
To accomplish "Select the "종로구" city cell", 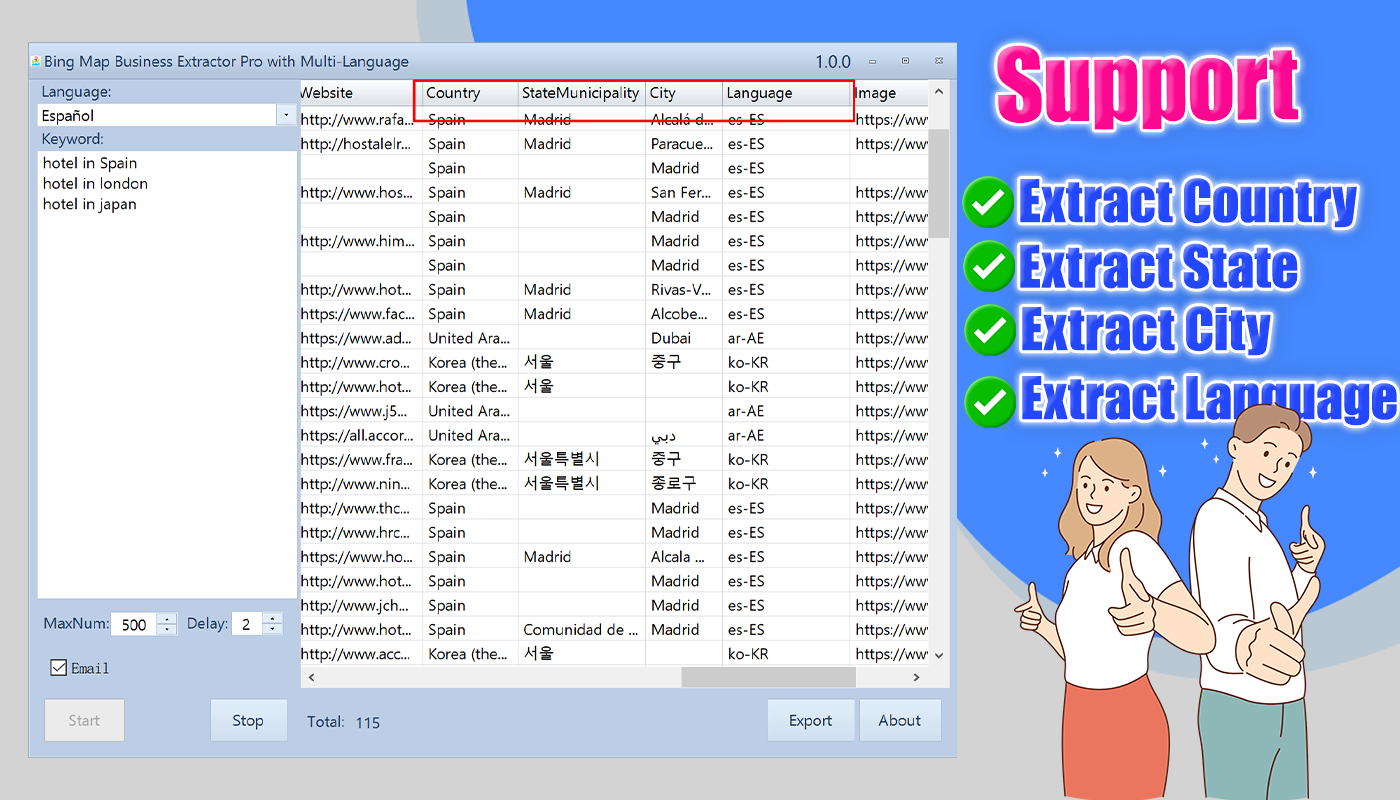I will pyautogui.click(x=684, y=484).
